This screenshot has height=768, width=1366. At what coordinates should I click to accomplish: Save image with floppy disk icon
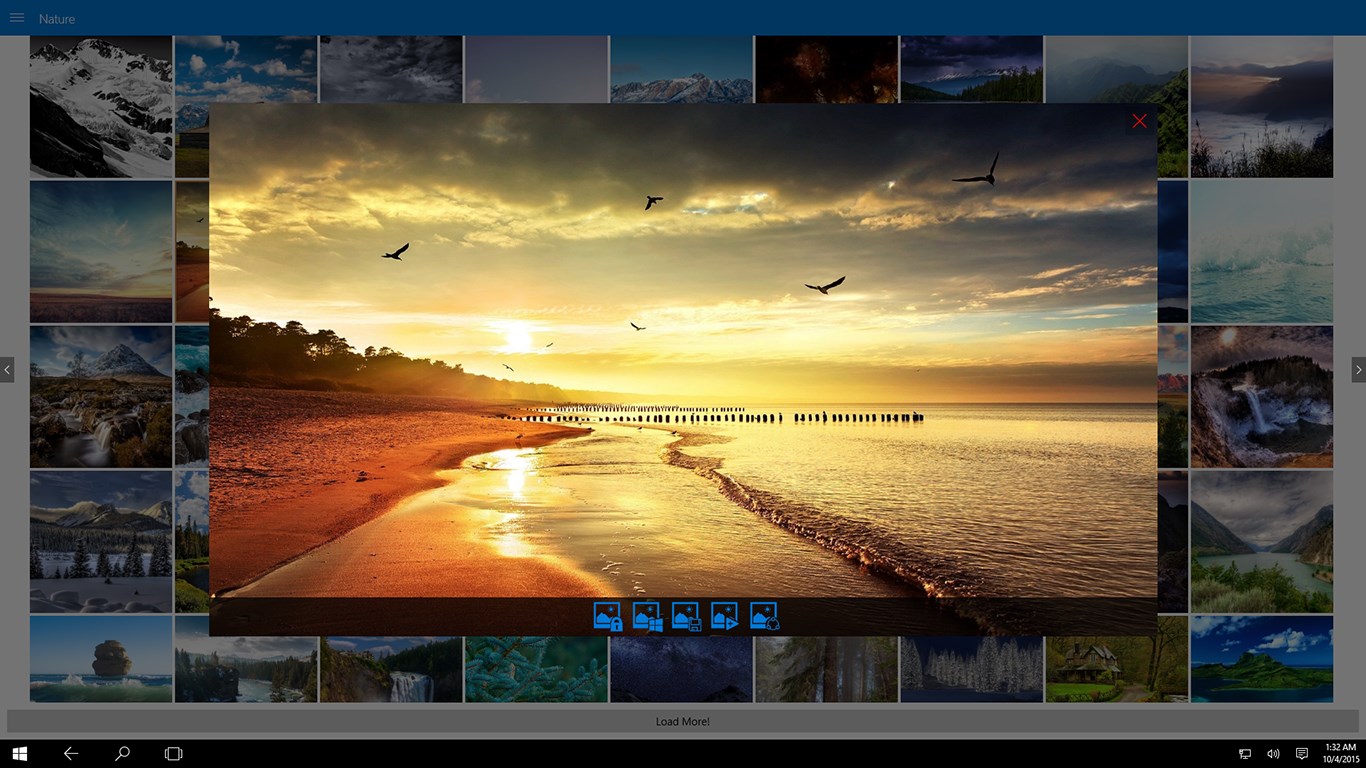click(x=686, y=617)
